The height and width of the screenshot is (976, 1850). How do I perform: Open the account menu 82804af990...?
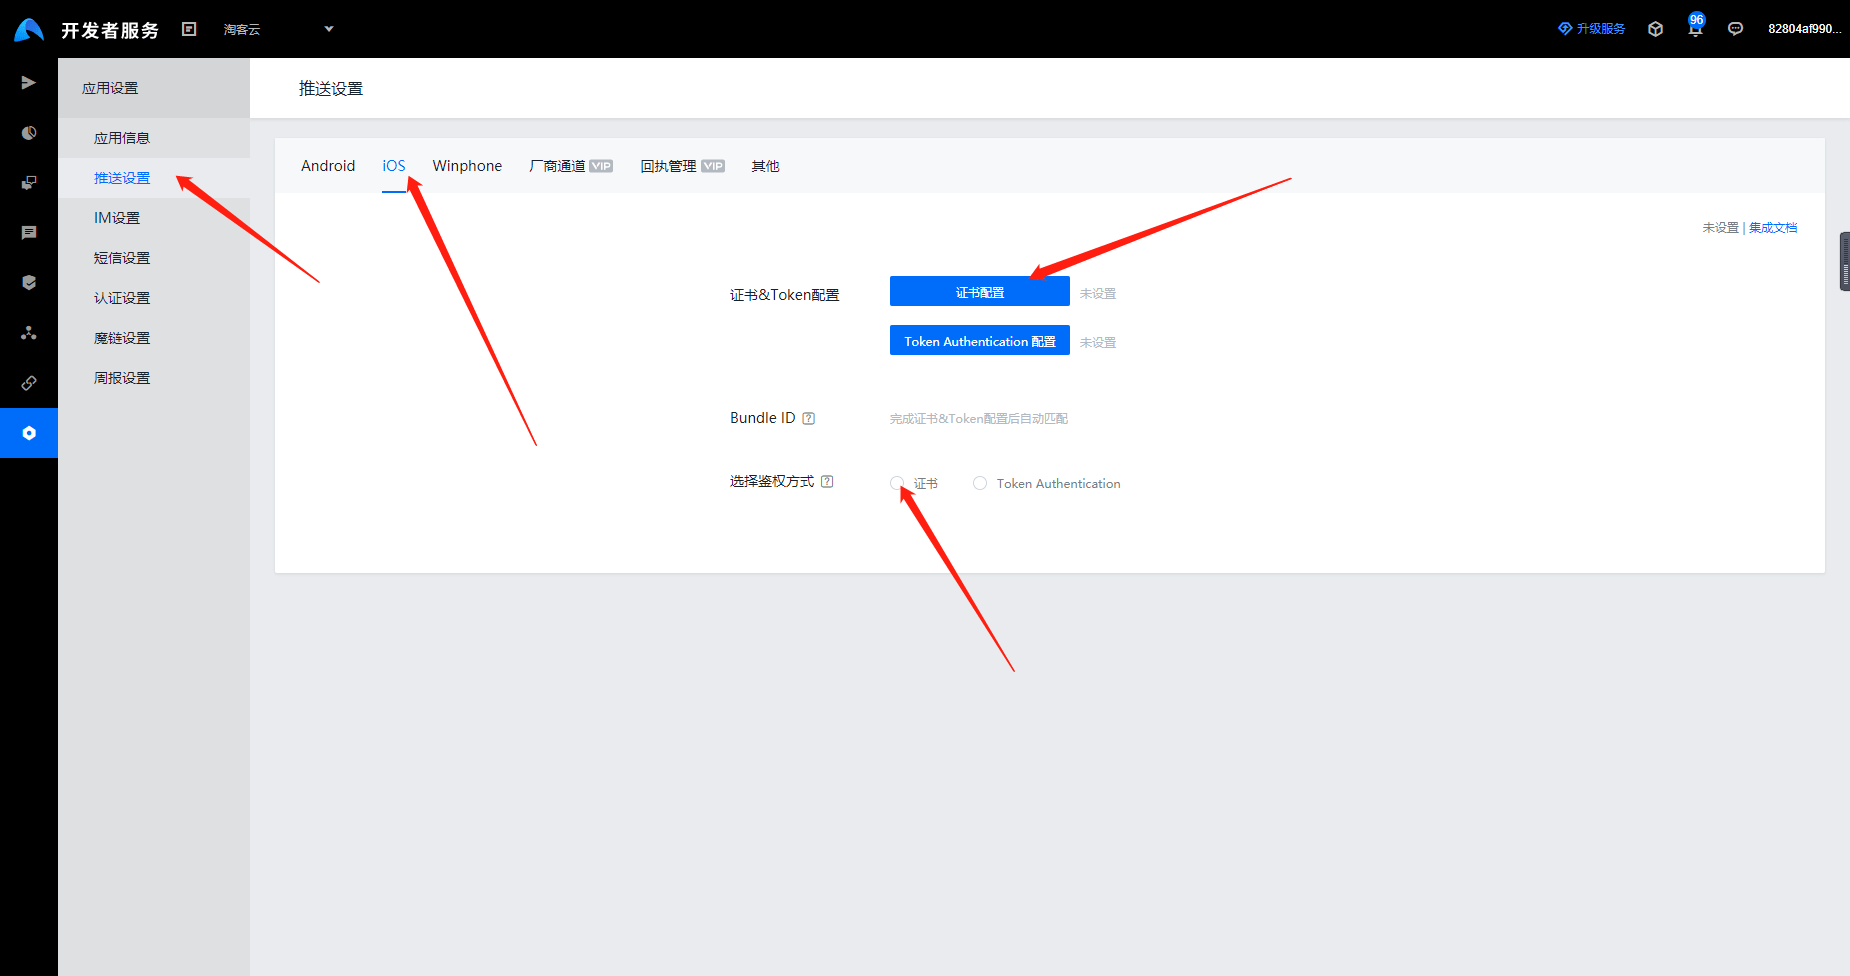pyautogui.click(x=1804, y=29)
